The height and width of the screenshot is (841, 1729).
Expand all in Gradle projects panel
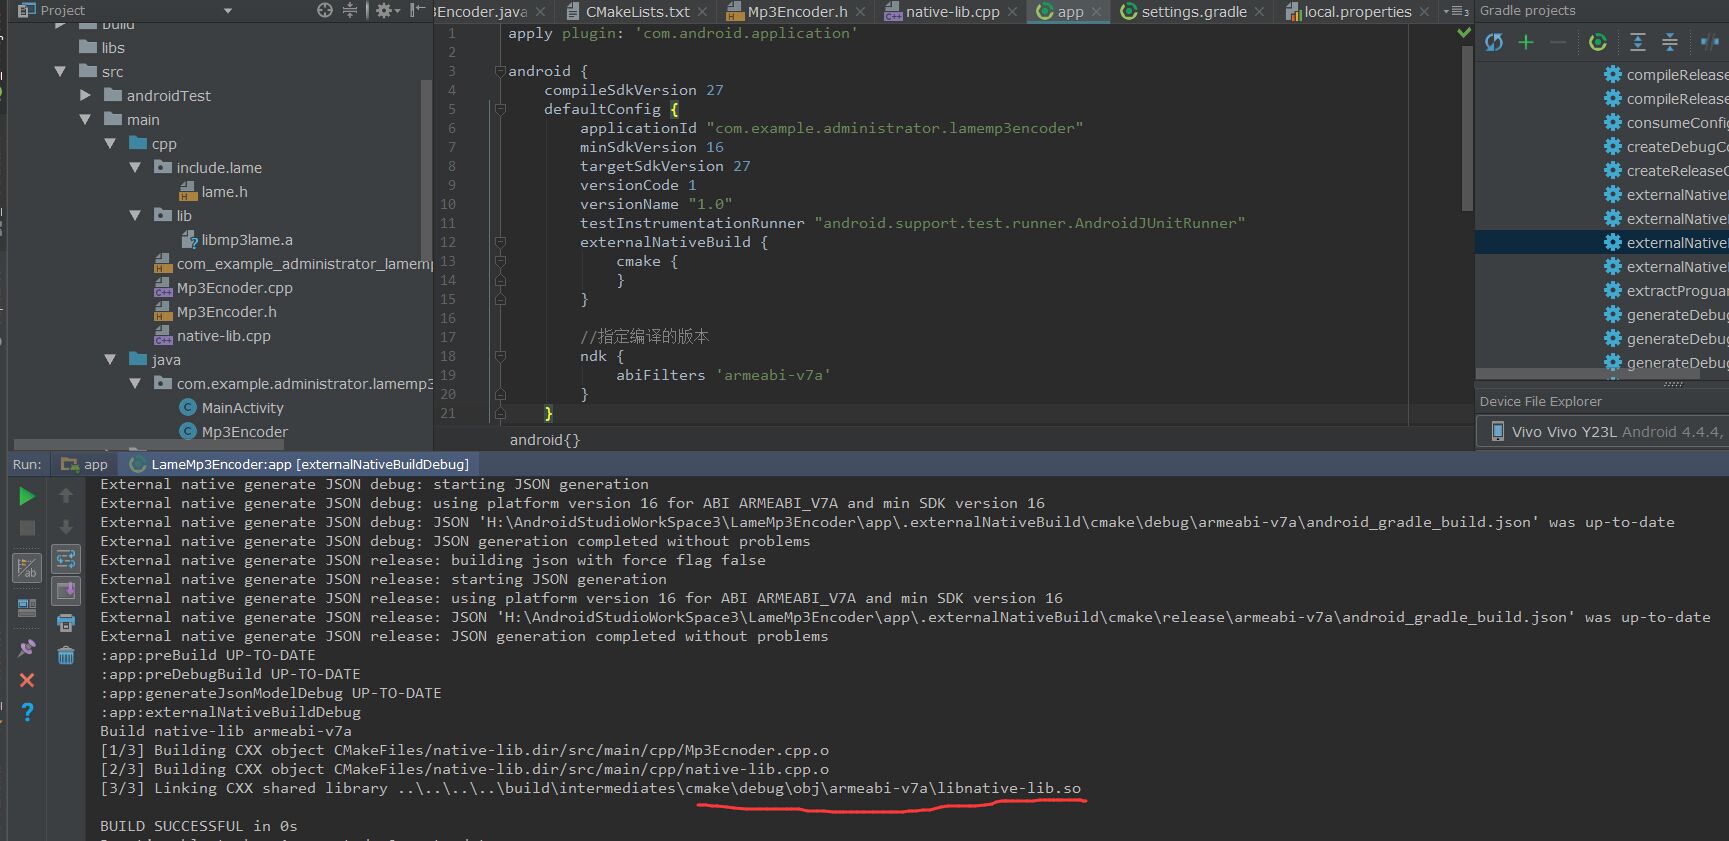1638,42
